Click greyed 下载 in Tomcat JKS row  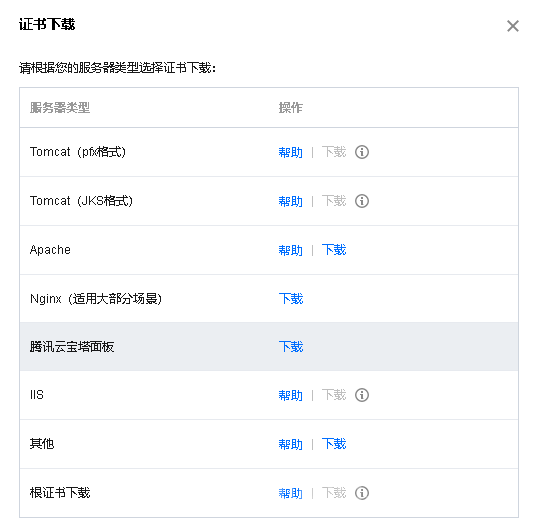pyautogui.click(x=334, y=201)
